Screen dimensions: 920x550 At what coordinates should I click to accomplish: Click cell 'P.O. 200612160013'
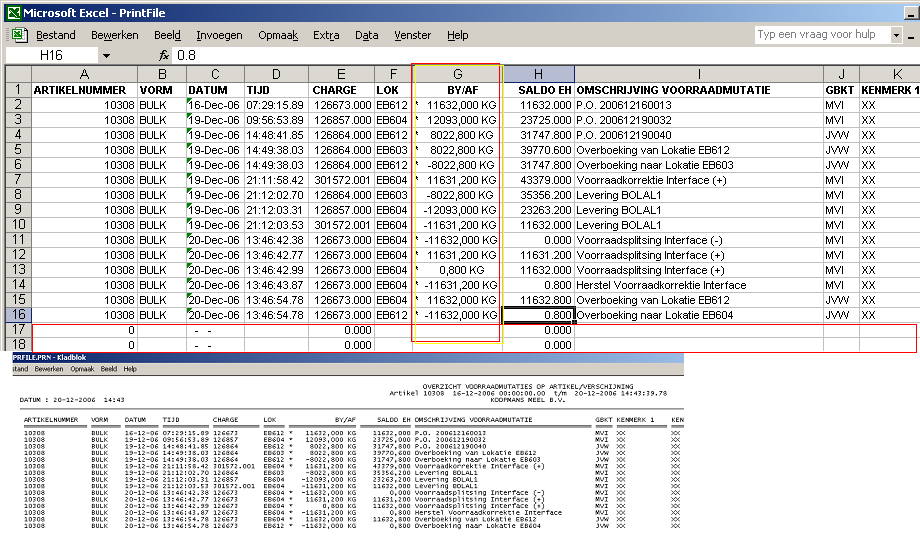tap(699, 105)
